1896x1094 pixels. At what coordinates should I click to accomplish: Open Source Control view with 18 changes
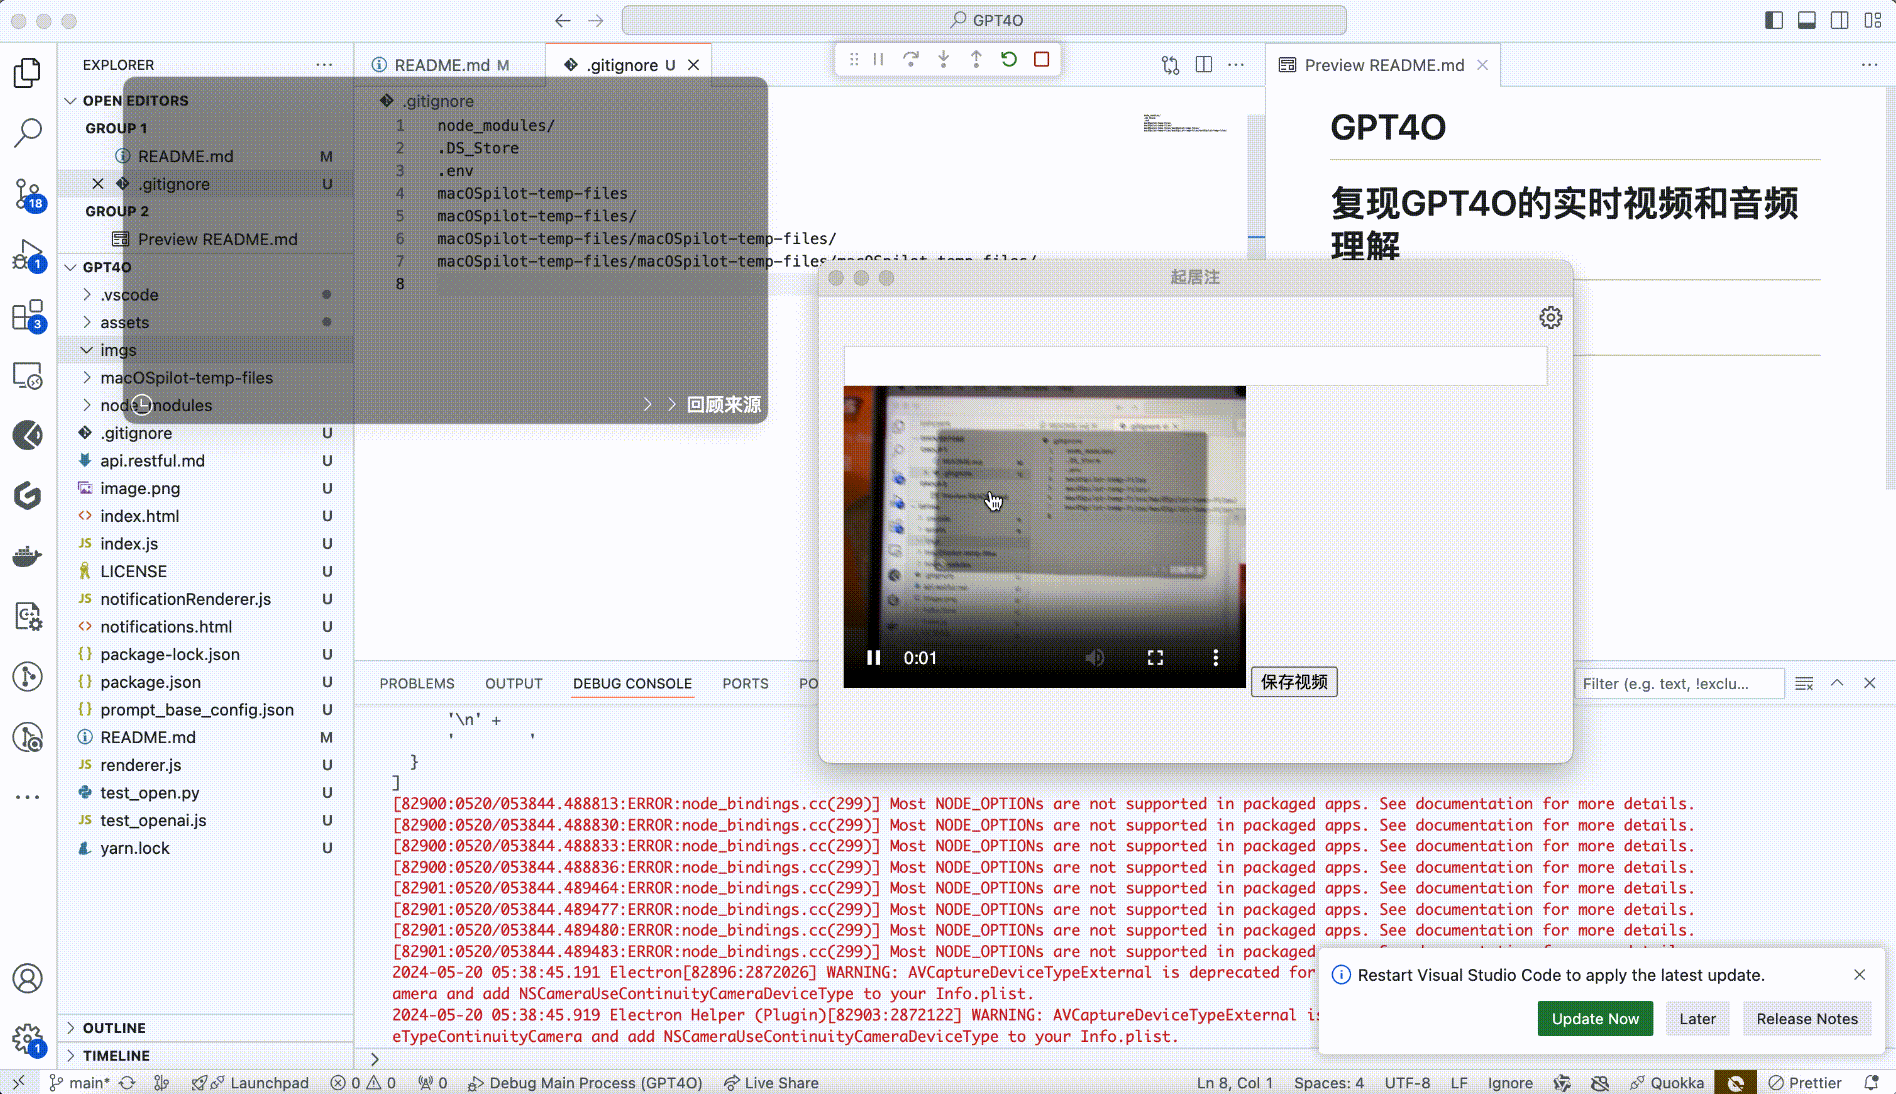[x=28, y=194]
